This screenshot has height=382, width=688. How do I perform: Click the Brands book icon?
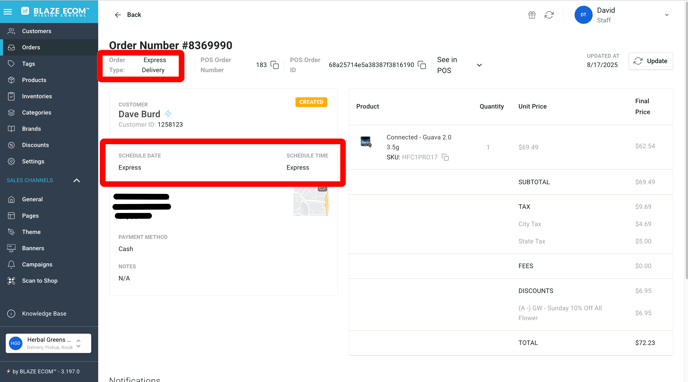click(x=11, y=129)
